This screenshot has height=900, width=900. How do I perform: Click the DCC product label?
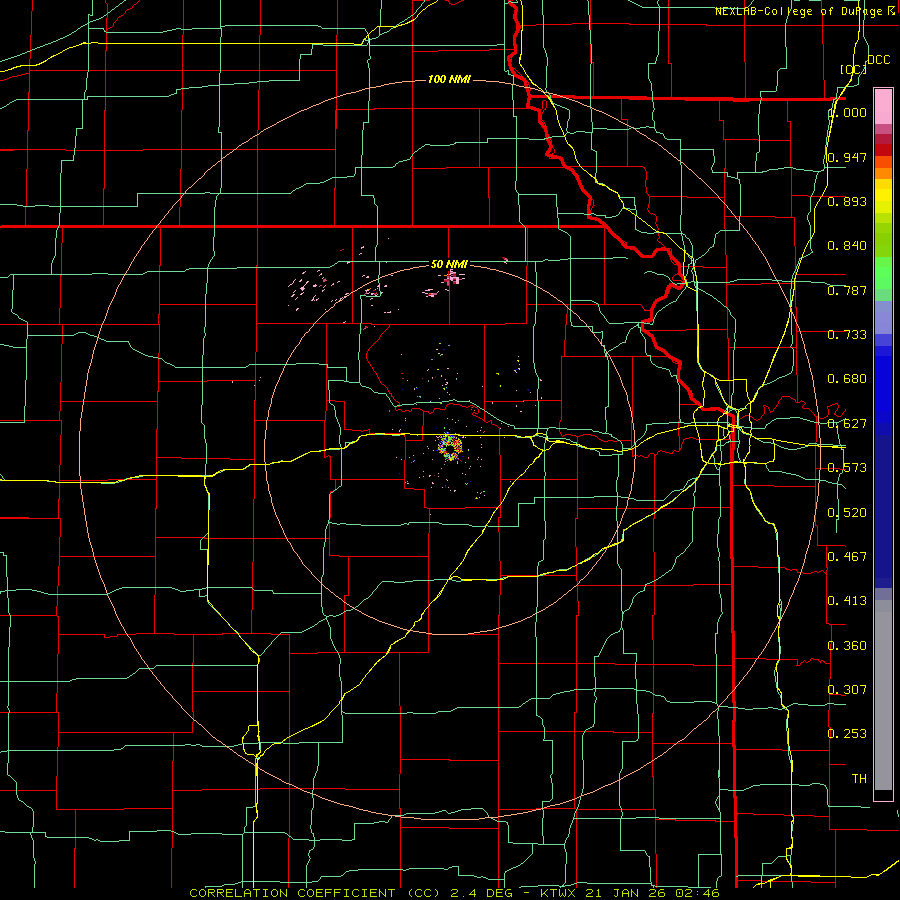tap(878, 60)
